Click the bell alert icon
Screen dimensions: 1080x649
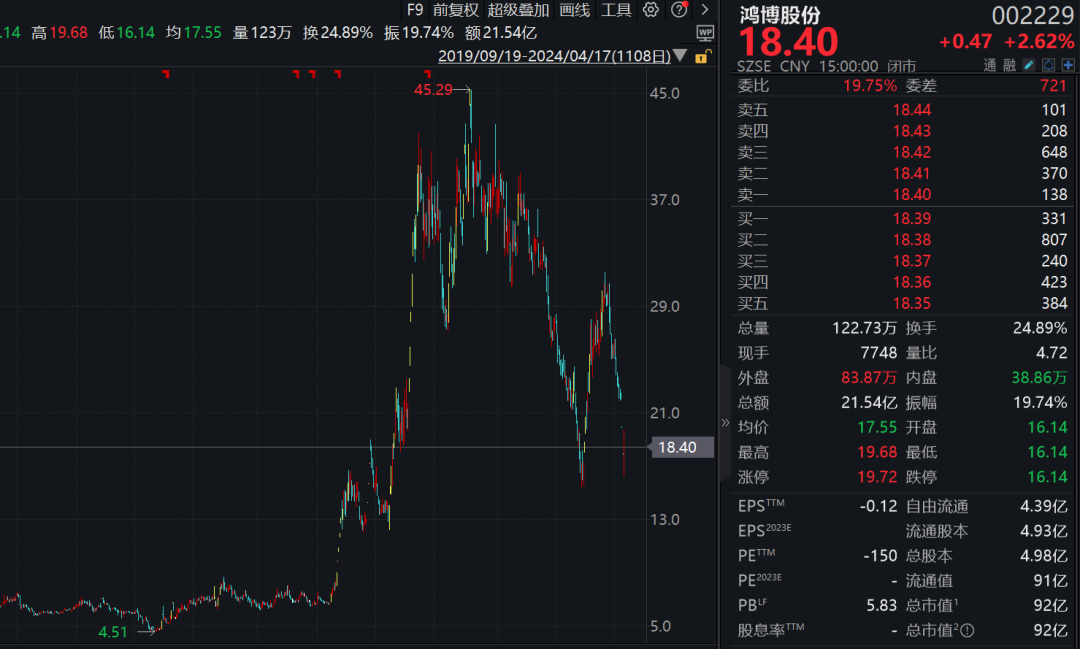[1049, 66]
